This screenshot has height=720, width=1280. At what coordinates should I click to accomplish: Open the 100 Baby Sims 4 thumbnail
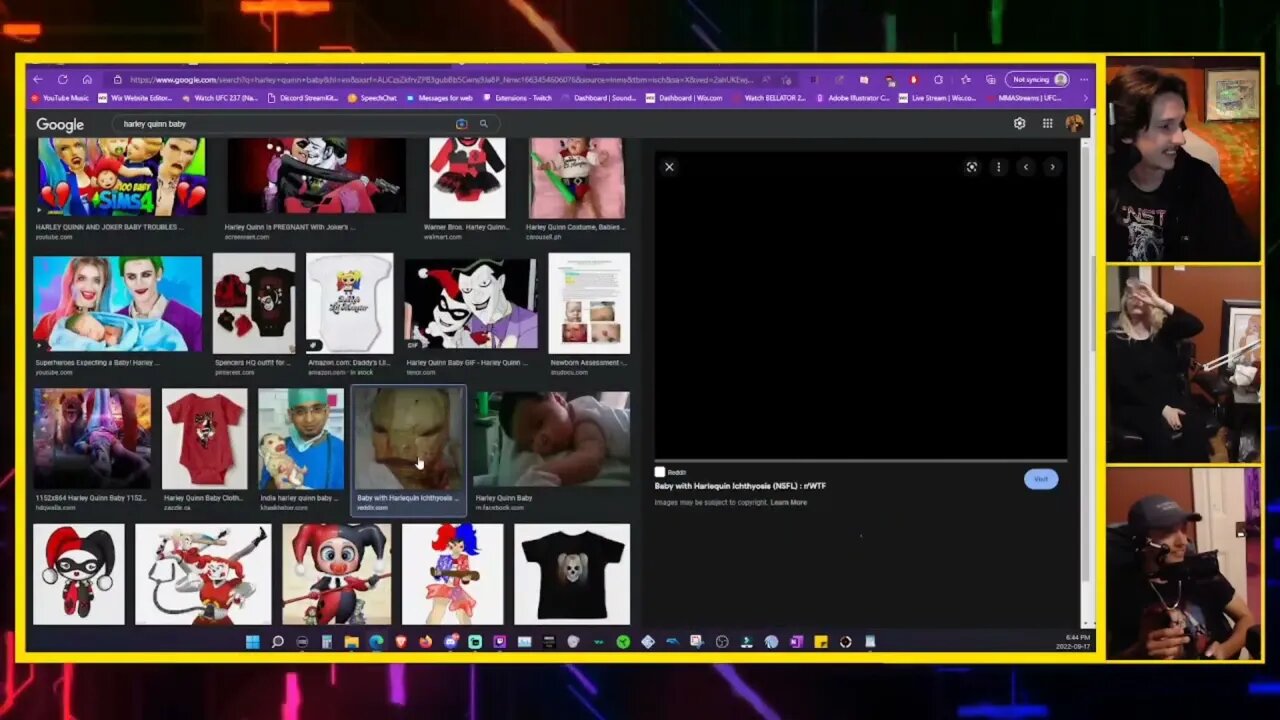click(120, 177)
